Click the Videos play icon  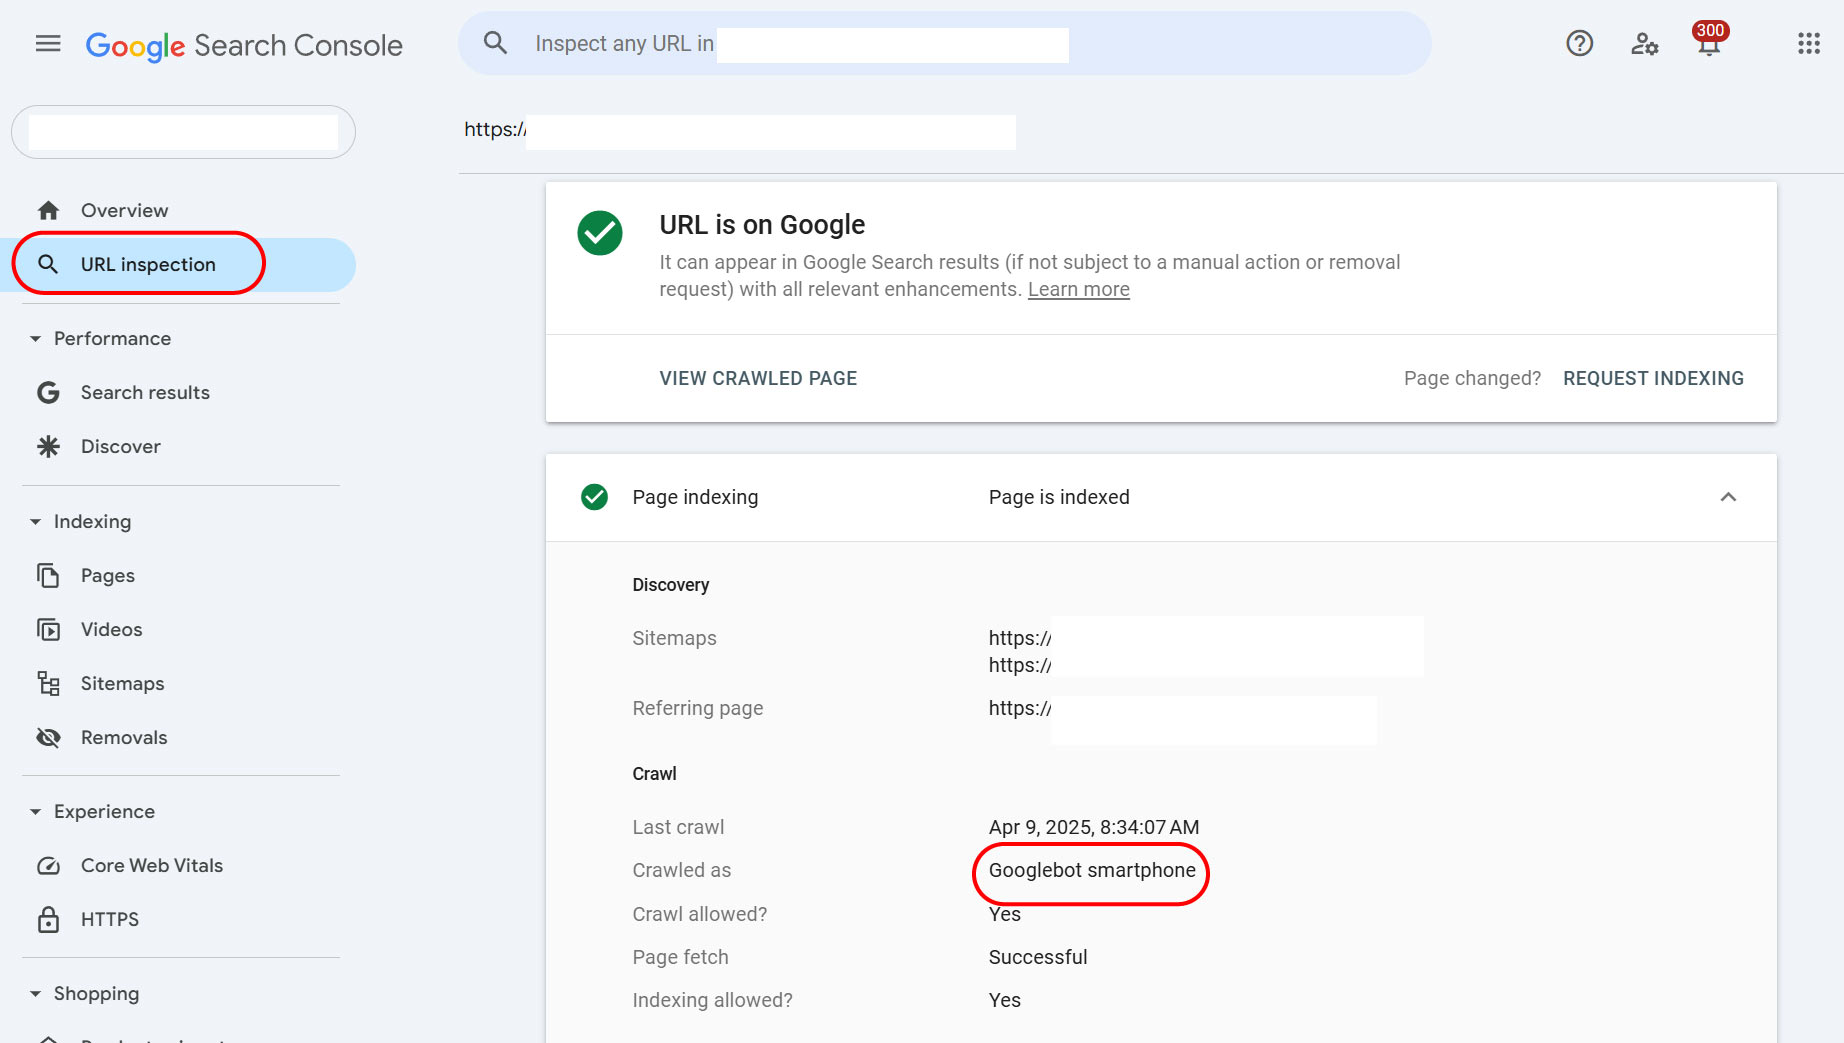pos(48,630)
